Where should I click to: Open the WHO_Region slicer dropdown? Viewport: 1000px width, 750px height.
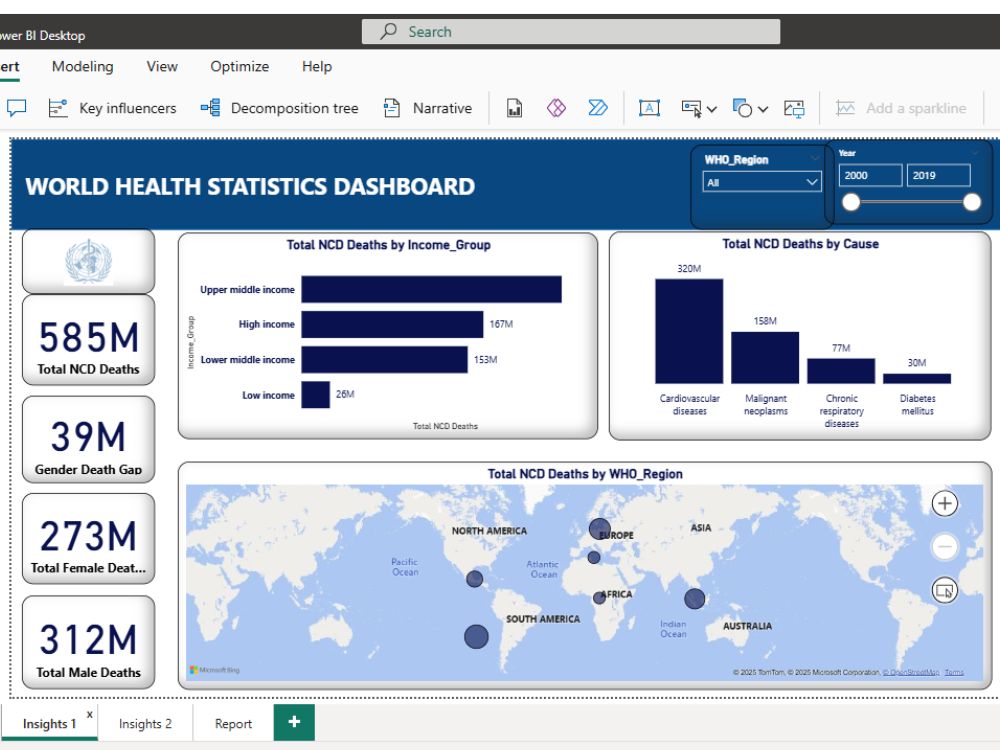pos(812,182)
